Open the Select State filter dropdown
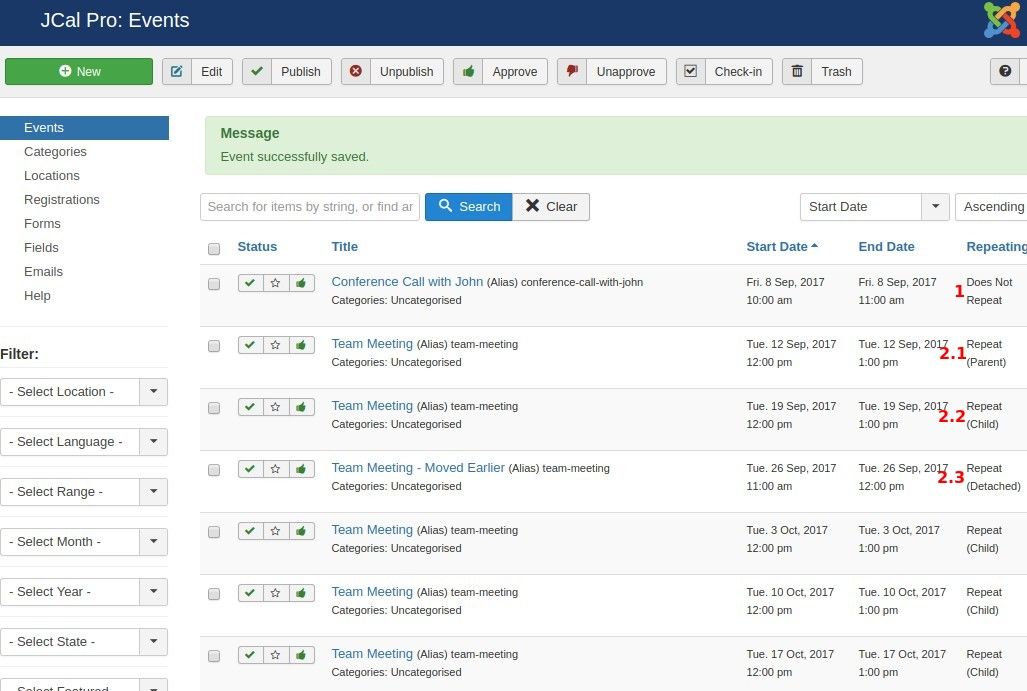This screenshot has height=691, width=1027. point(84,642)
